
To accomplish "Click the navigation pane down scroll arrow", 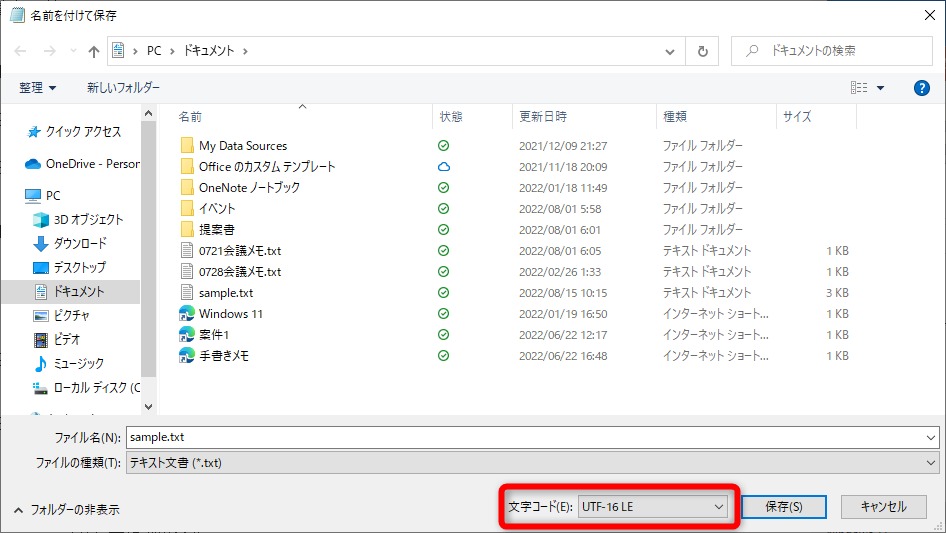I will 148,407.
